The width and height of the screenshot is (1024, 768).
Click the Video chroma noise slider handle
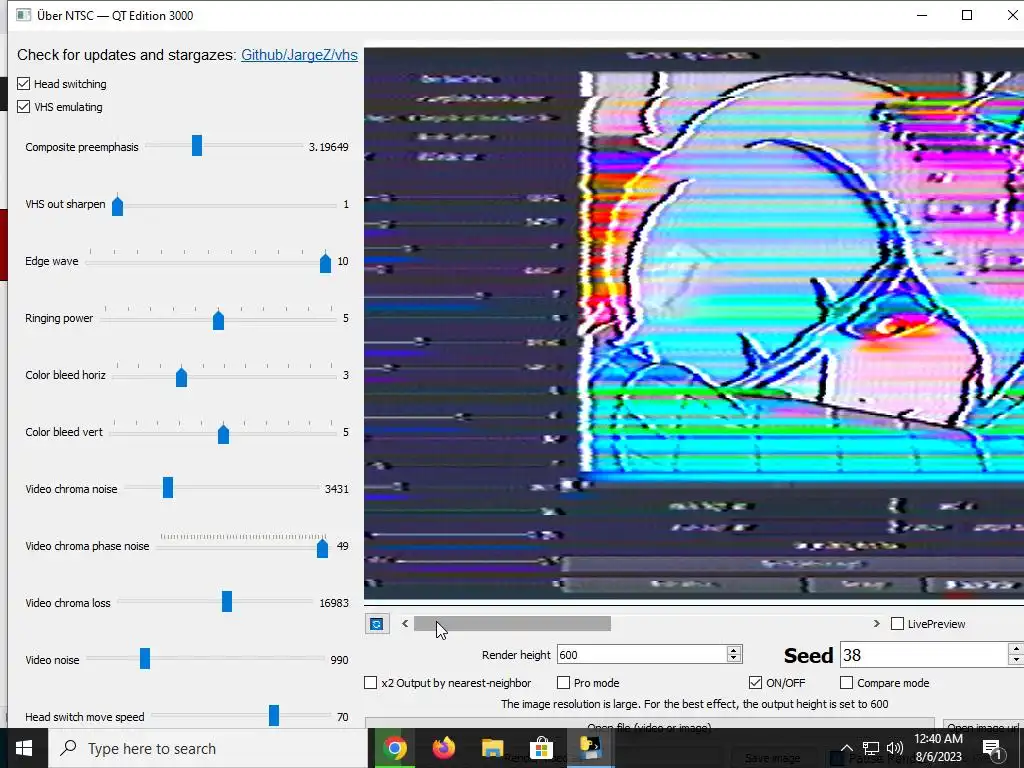(168, 487)
